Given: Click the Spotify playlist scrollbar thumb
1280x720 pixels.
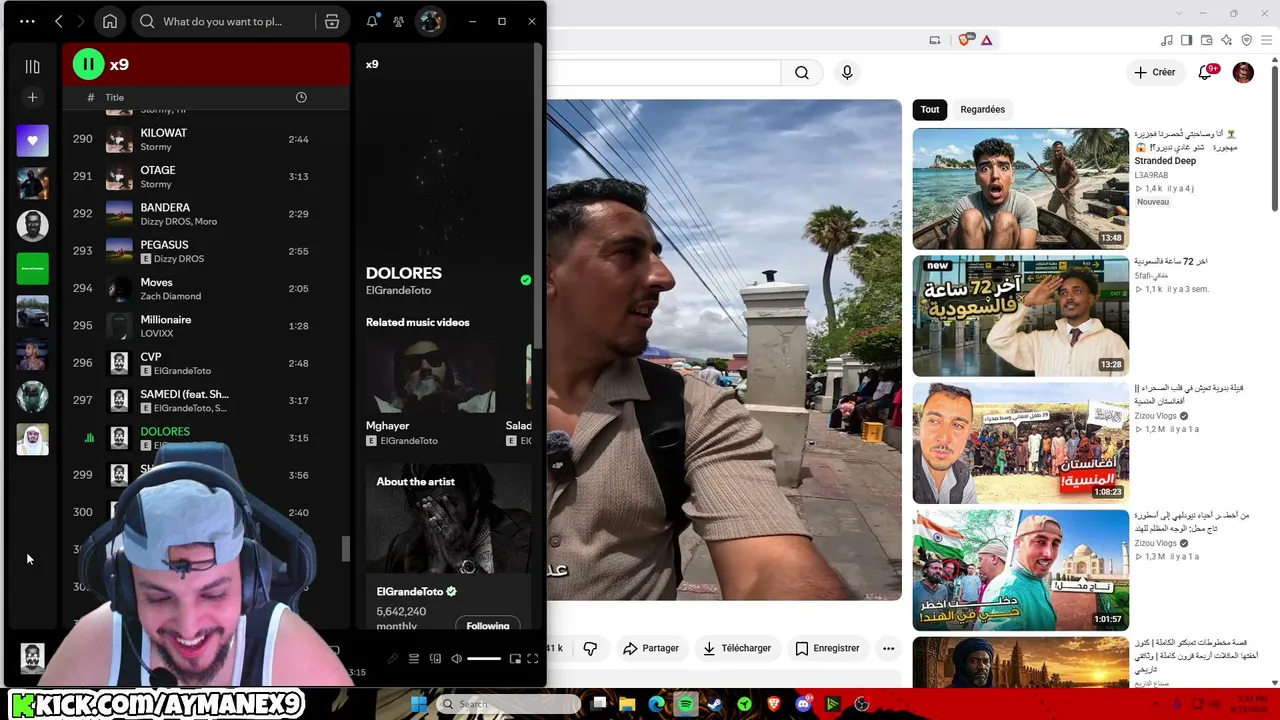Looking at the screenshot, I should pyautogui.click(x=346, y=549).
